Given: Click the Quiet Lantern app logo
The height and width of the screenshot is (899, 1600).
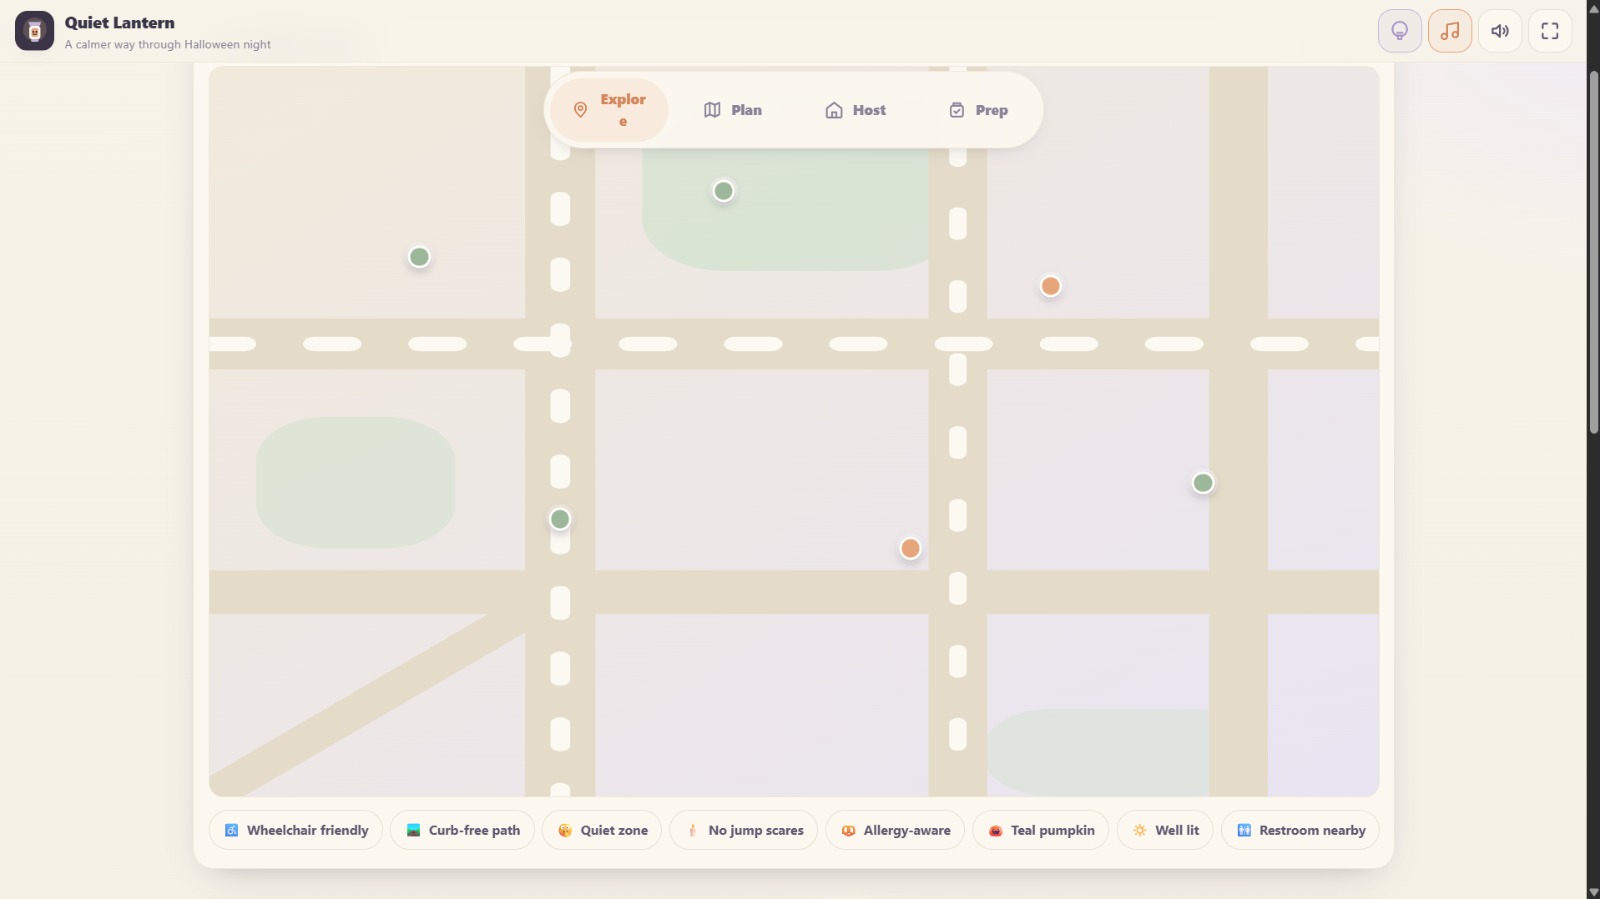Looking at the screenshot, I should 34,31.
